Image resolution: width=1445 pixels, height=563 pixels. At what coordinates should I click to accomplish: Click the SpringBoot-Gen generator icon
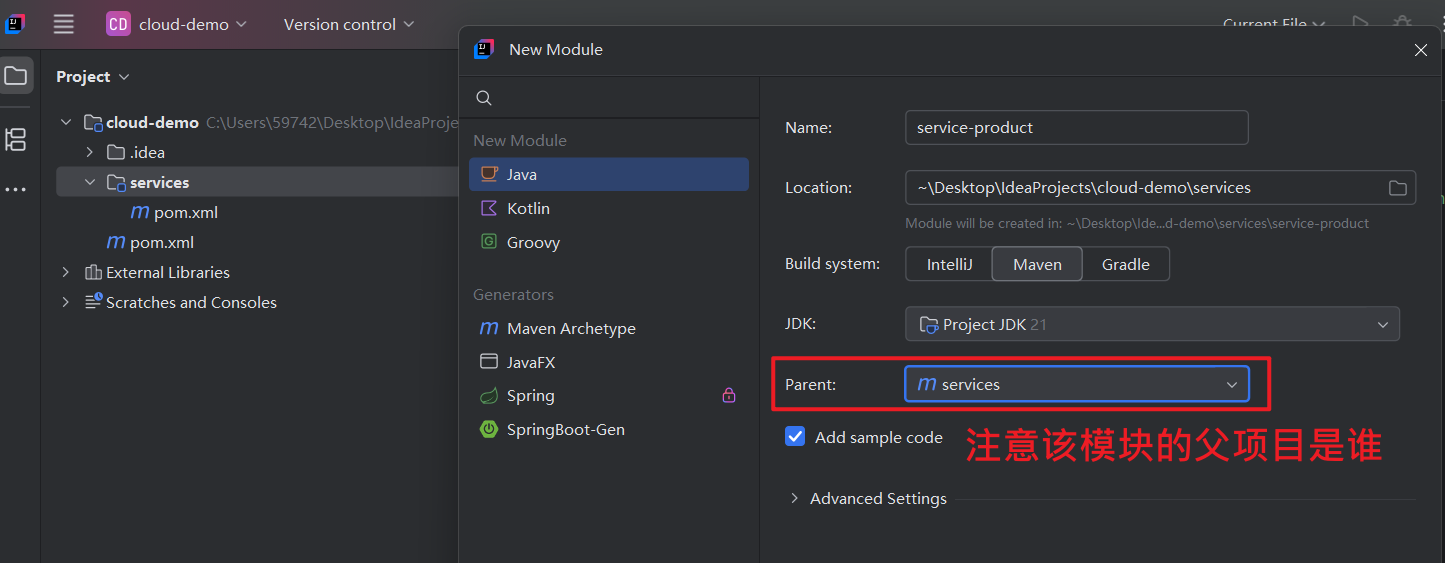coord(489,429)
